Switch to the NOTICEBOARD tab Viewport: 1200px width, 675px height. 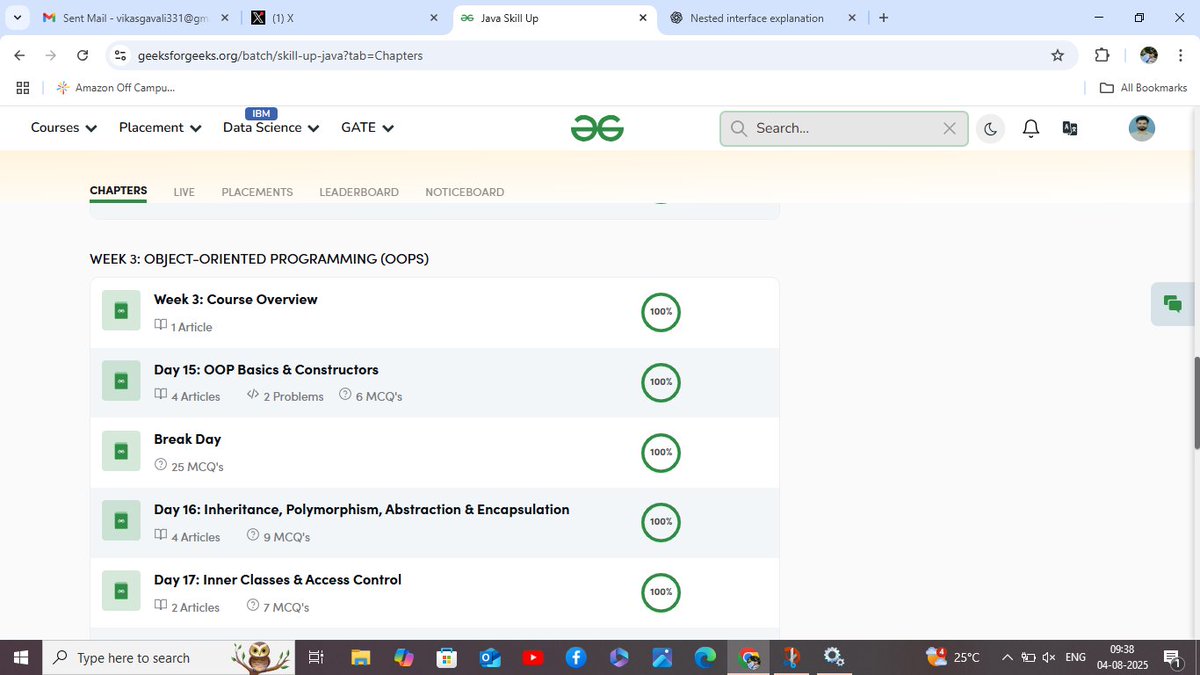tap(465, 192)
